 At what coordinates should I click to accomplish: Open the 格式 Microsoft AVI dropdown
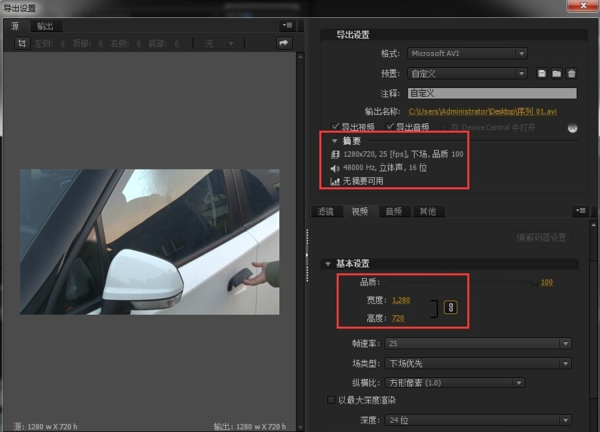(x=467, y=53)
